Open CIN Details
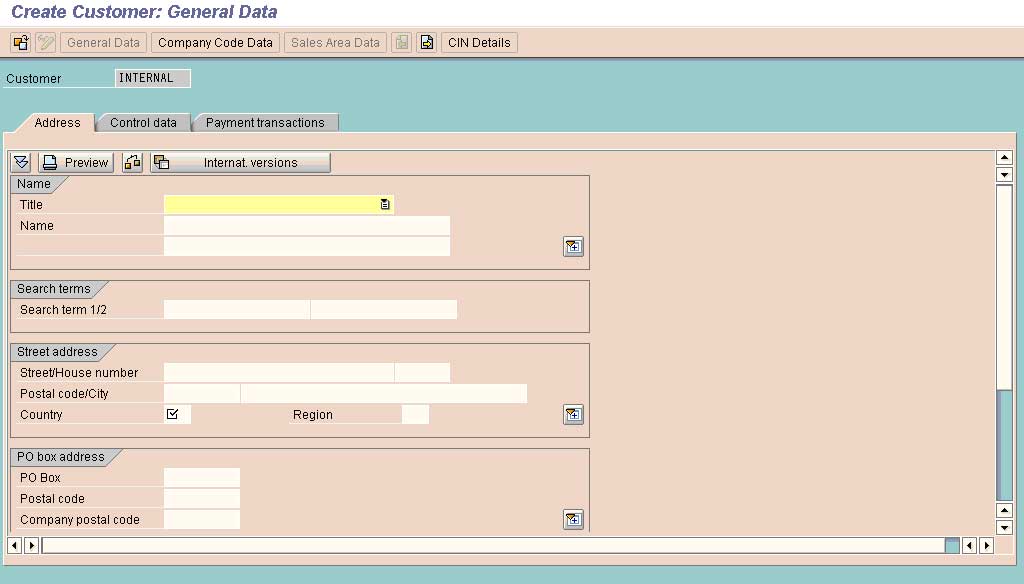Screen dimensions: 1024x584 coord(479,42)
